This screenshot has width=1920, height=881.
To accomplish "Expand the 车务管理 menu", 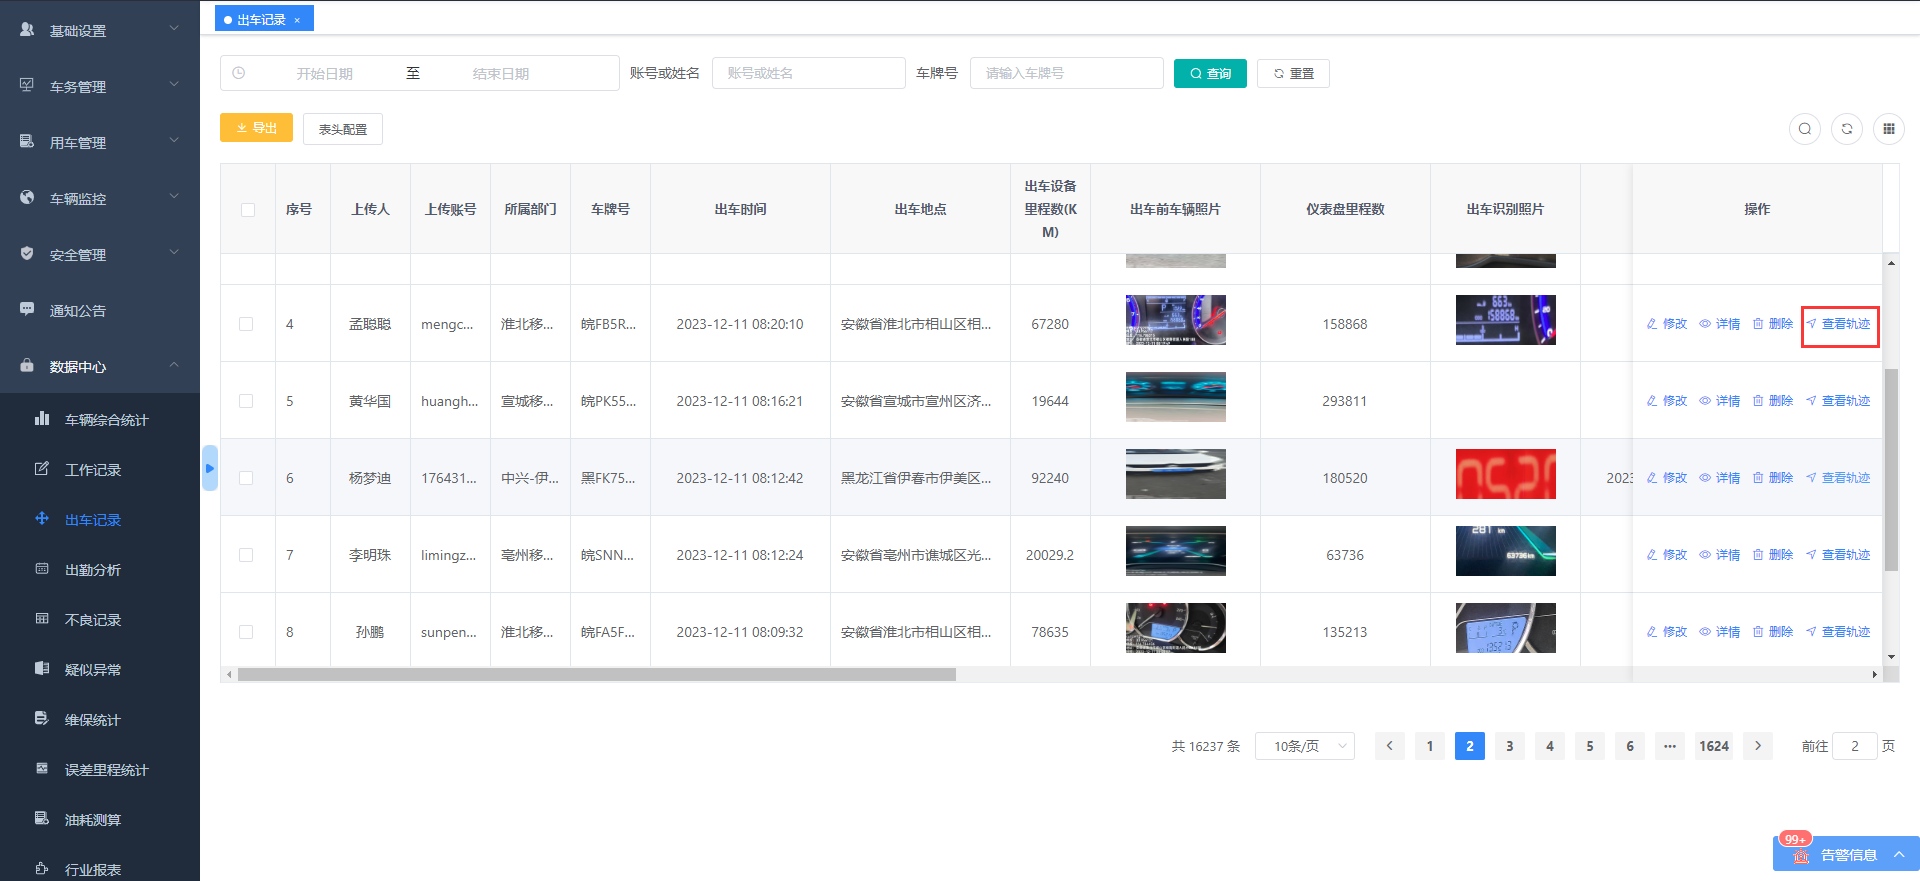I will 100,86.
